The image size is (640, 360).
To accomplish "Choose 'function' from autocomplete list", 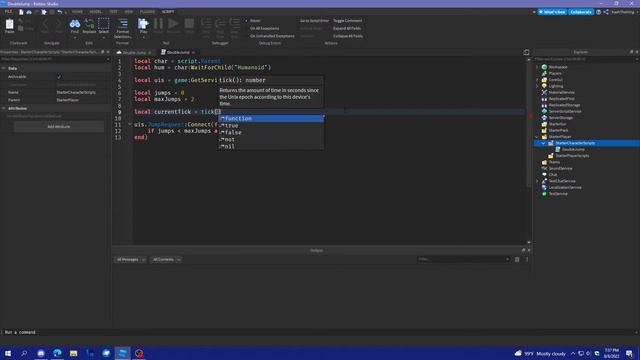I will click(271, 119).
